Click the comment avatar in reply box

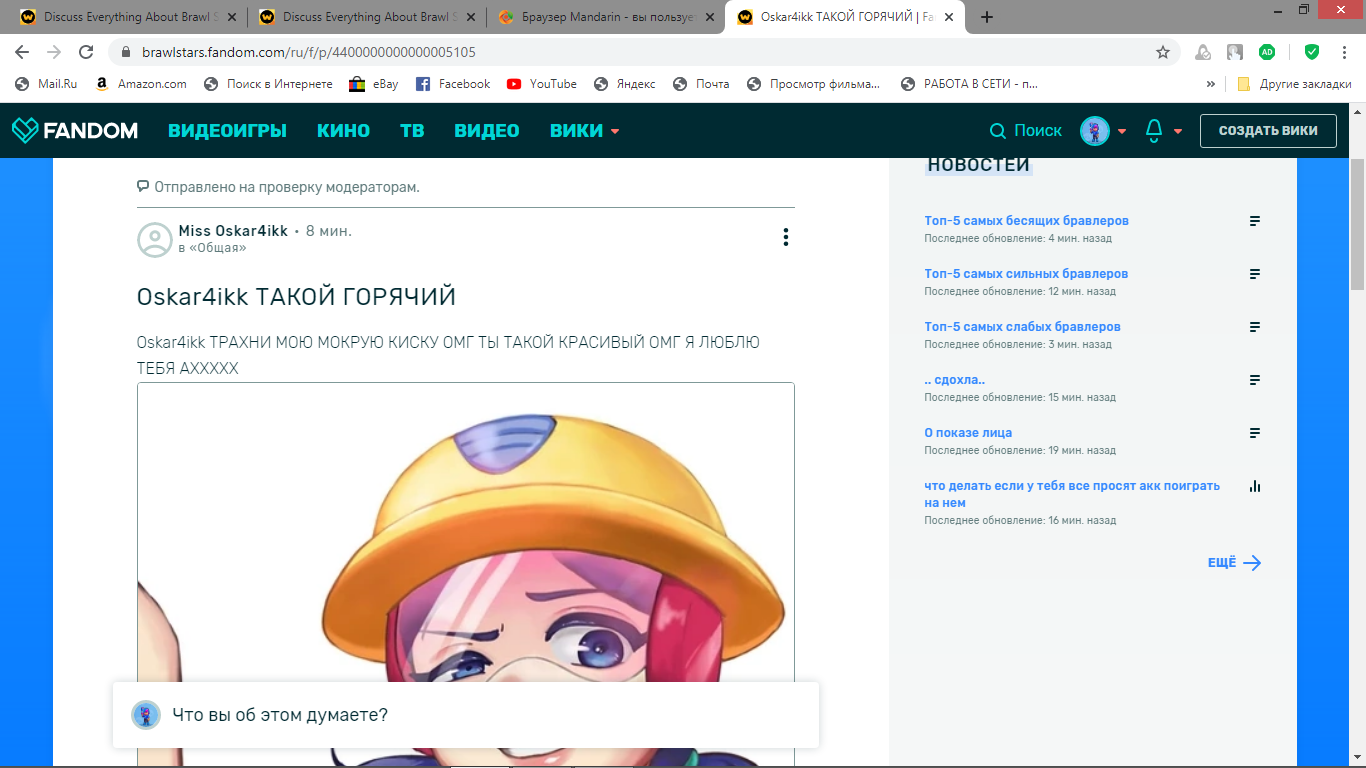pyautogui.click(x=146, y=715)
